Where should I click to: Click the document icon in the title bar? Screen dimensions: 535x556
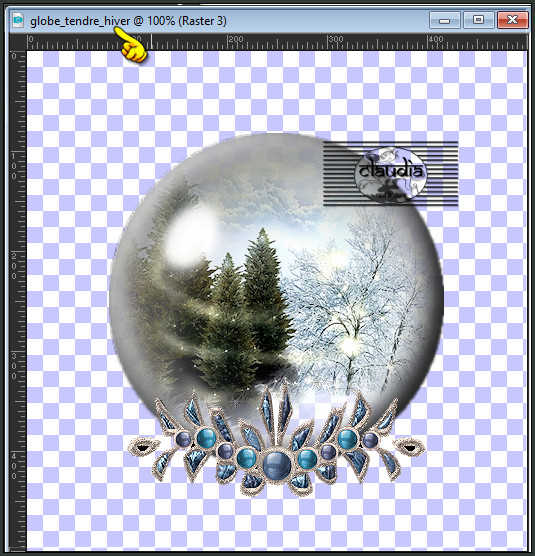coord(18,20)
